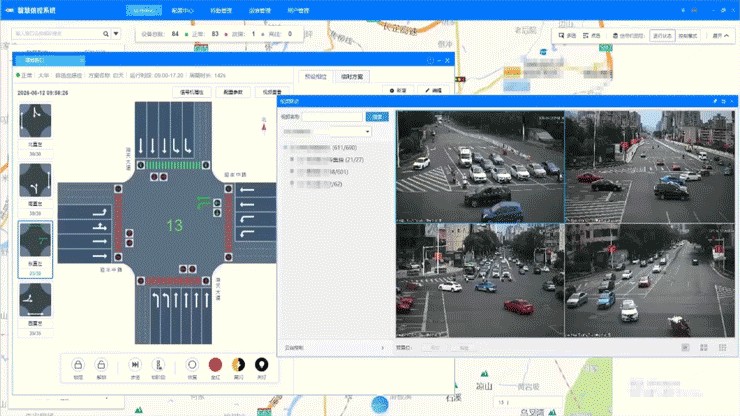Click the signal layer icon on map toolbar
This screenshot has height=416, width=740.
pos(615,36)
